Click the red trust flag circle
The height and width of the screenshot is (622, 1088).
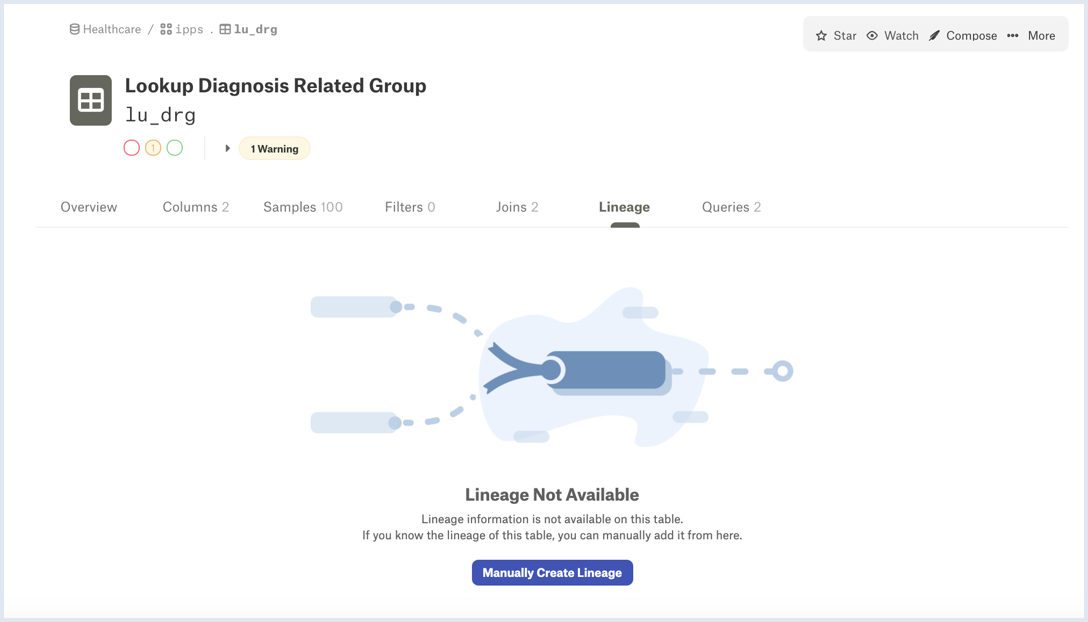coord(132,148)
